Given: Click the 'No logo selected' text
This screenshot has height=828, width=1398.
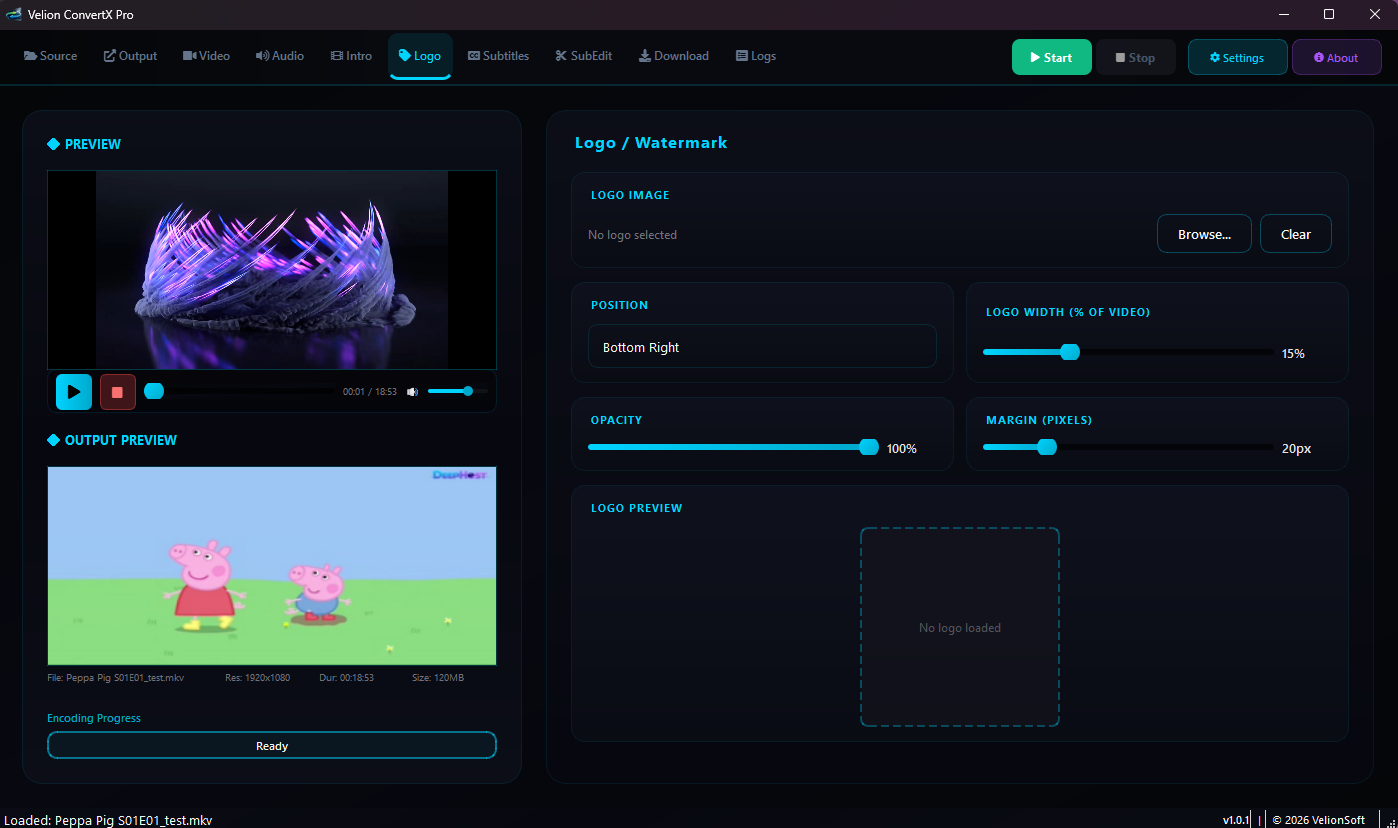Looking at the screenshot, I should tap(632, 235).
